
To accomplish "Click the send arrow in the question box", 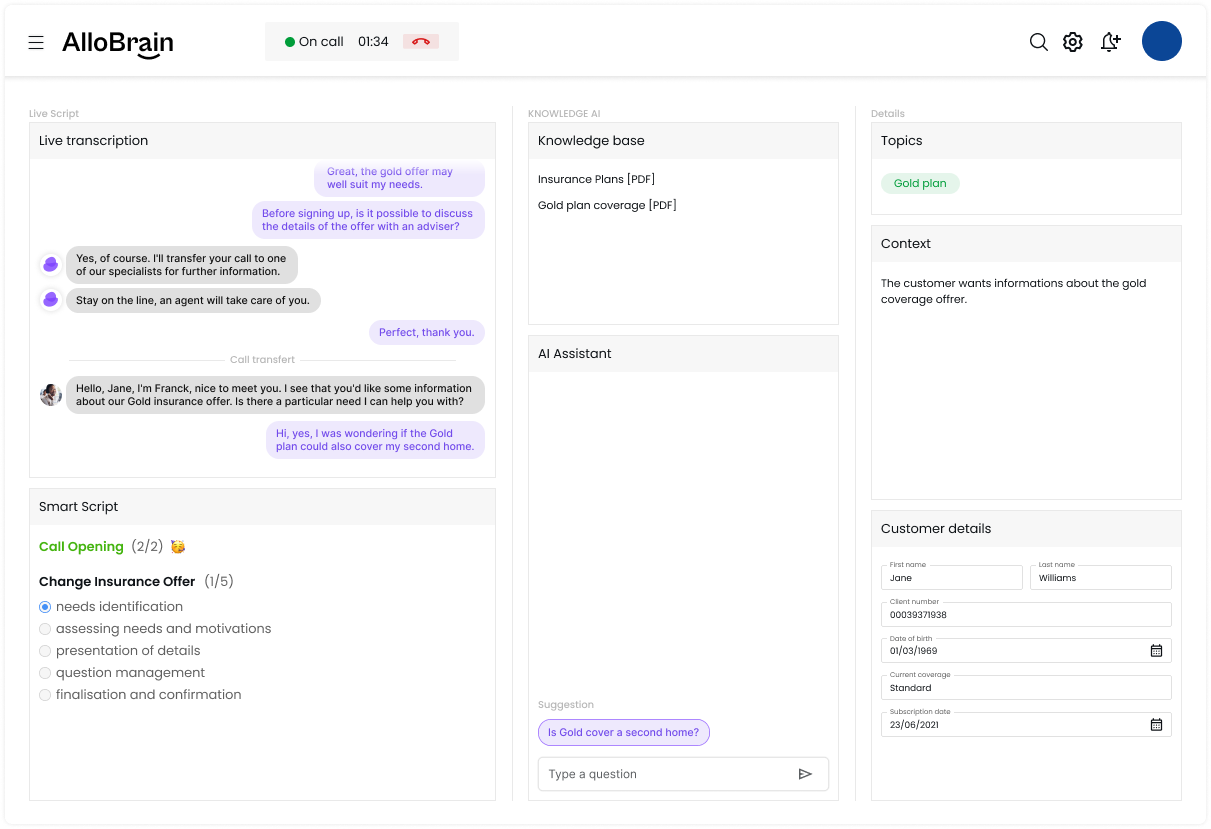I will (x=805, y=774).
